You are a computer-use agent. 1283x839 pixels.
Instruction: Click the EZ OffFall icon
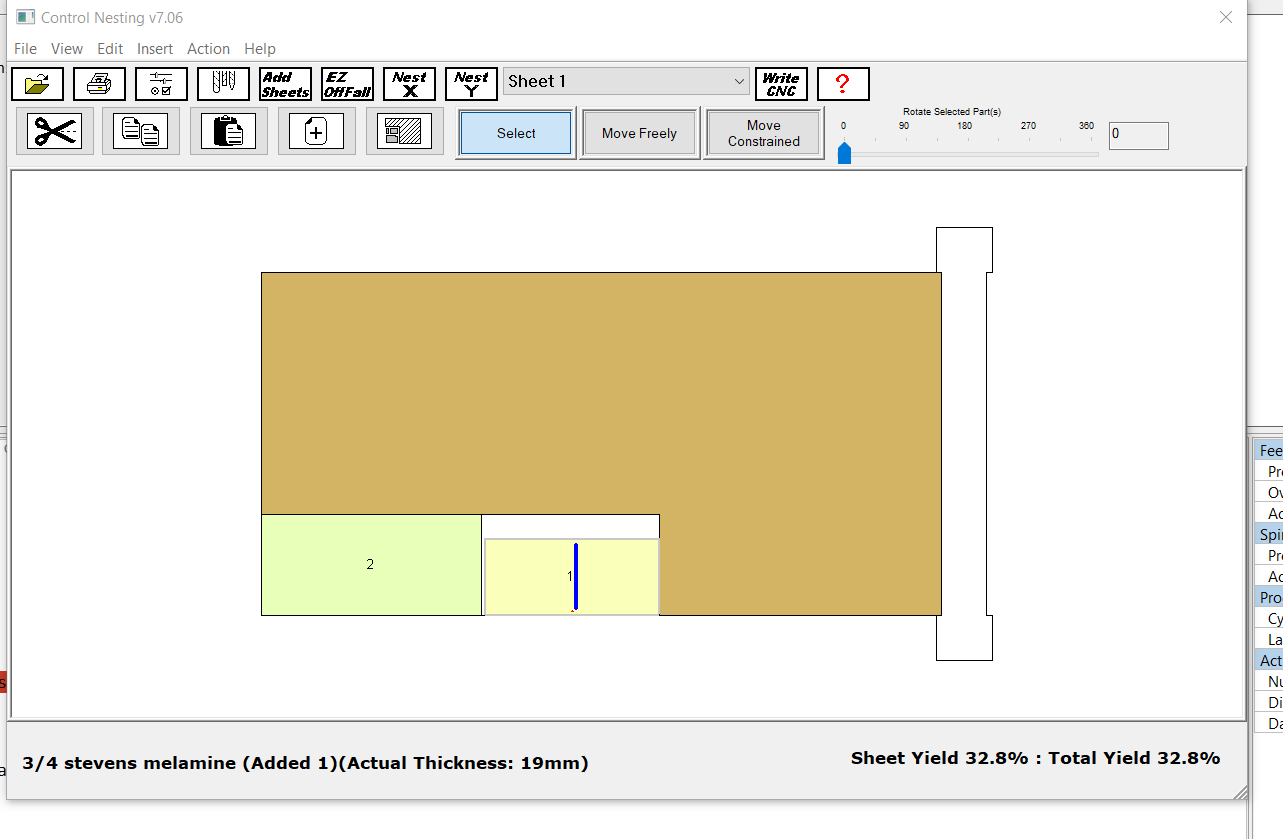347,84
